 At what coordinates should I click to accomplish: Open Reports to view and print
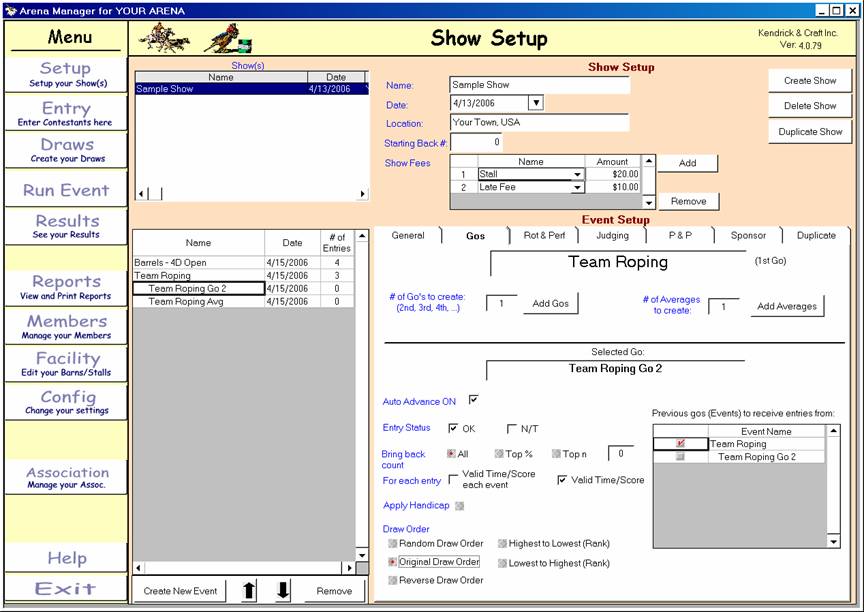[65, 287]
